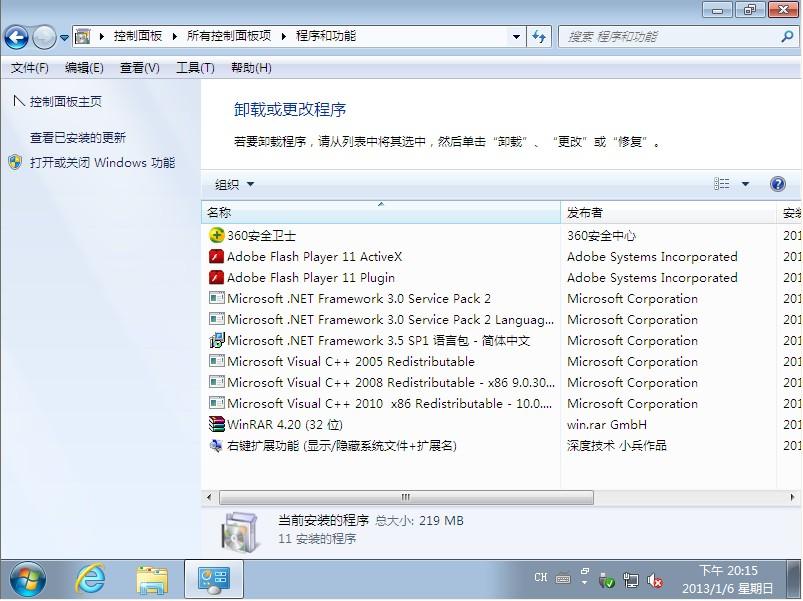Select the 360安全卫士 program icon

click(216, 236)
